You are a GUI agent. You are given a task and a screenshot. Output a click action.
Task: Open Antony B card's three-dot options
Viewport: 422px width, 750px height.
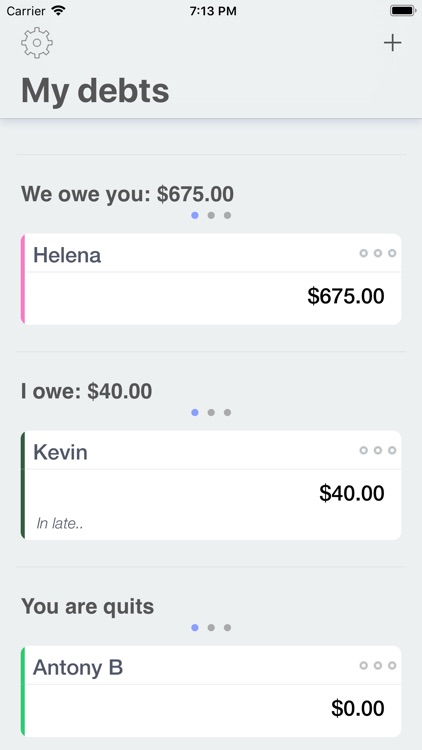(x=378, y=665)
